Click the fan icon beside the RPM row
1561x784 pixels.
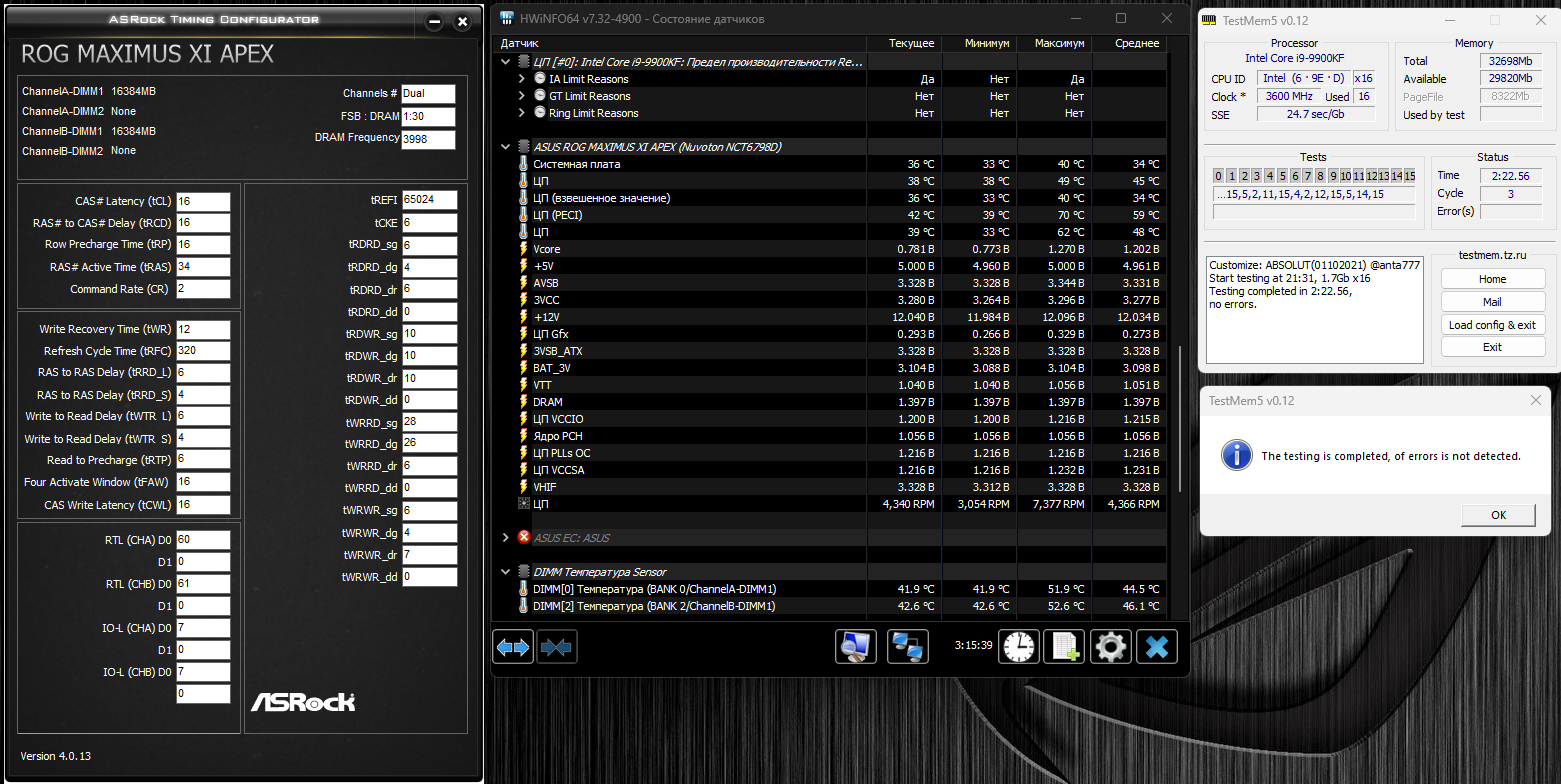pos(522,504)
